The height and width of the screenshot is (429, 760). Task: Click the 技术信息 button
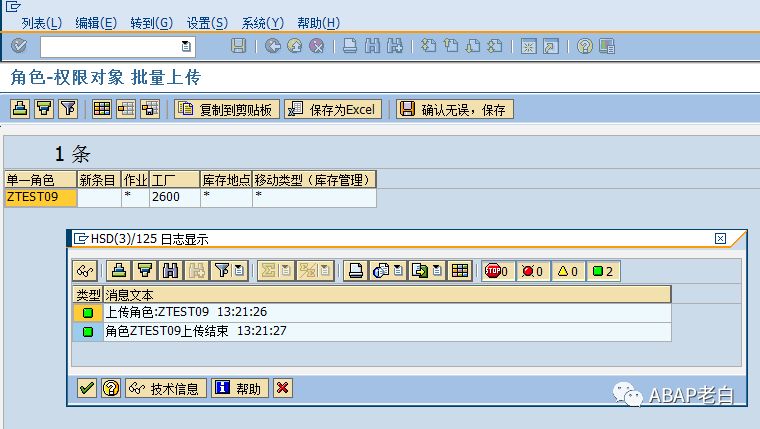click(166, 388)
